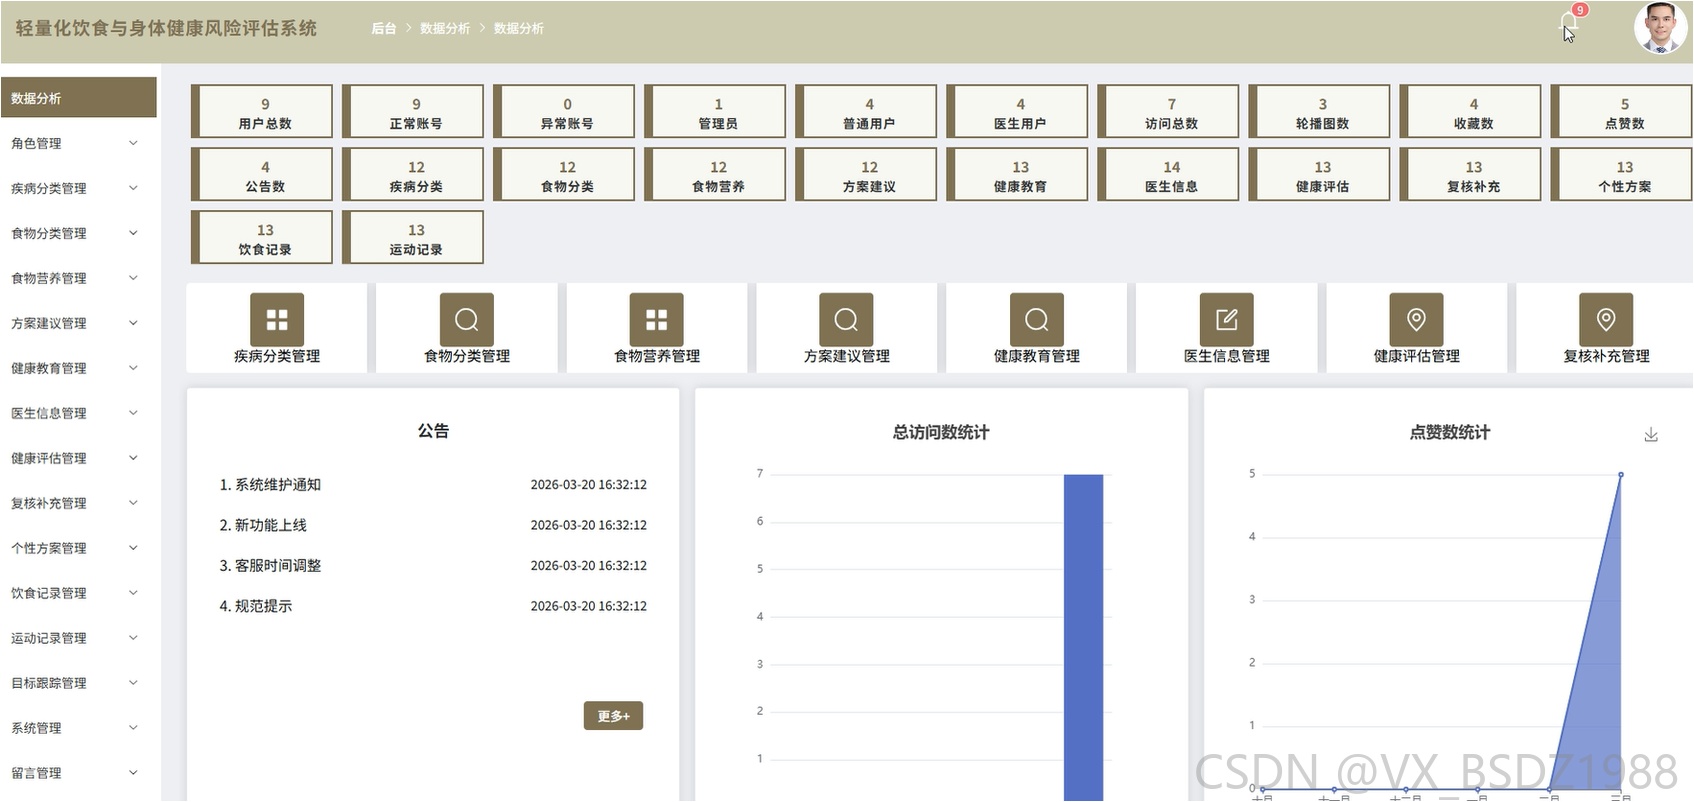Expand the 食物营养管理 sidebar menu
The height and width of the screenshot is (802, 1694).
[78, 278]
